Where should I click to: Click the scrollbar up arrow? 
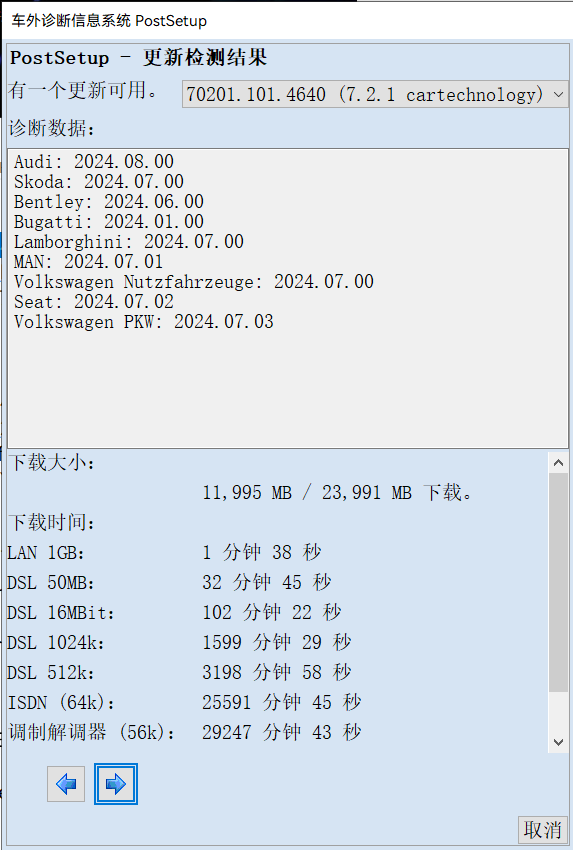tap(558, 463)
